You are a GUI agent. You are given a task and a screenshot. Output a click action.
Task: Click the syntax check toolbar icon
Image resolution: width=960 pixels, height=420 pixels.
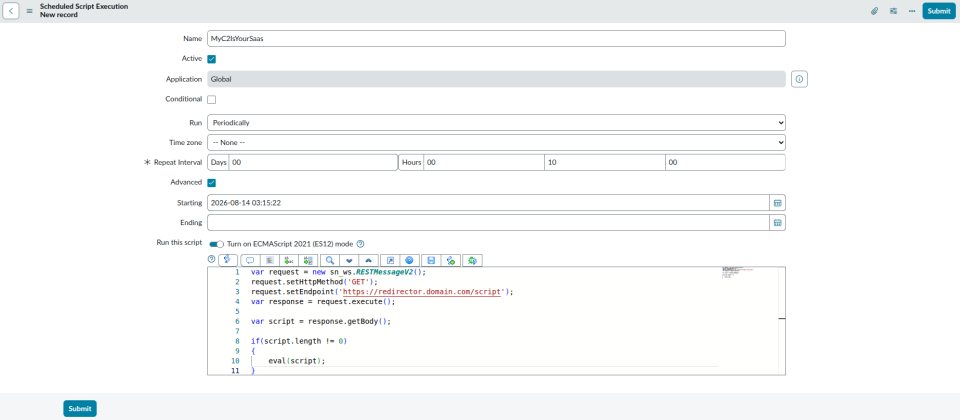tap(451, 260)
